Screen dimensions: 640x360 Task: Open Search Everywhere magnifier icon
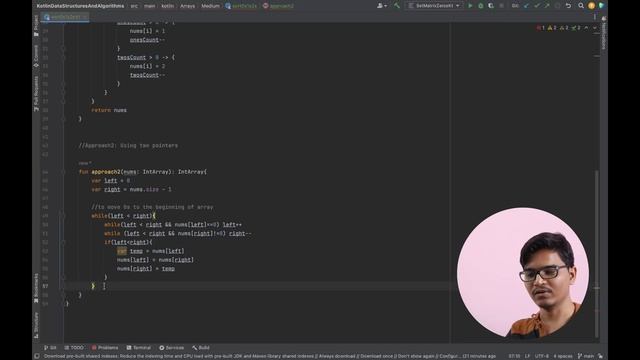(581, 6)
